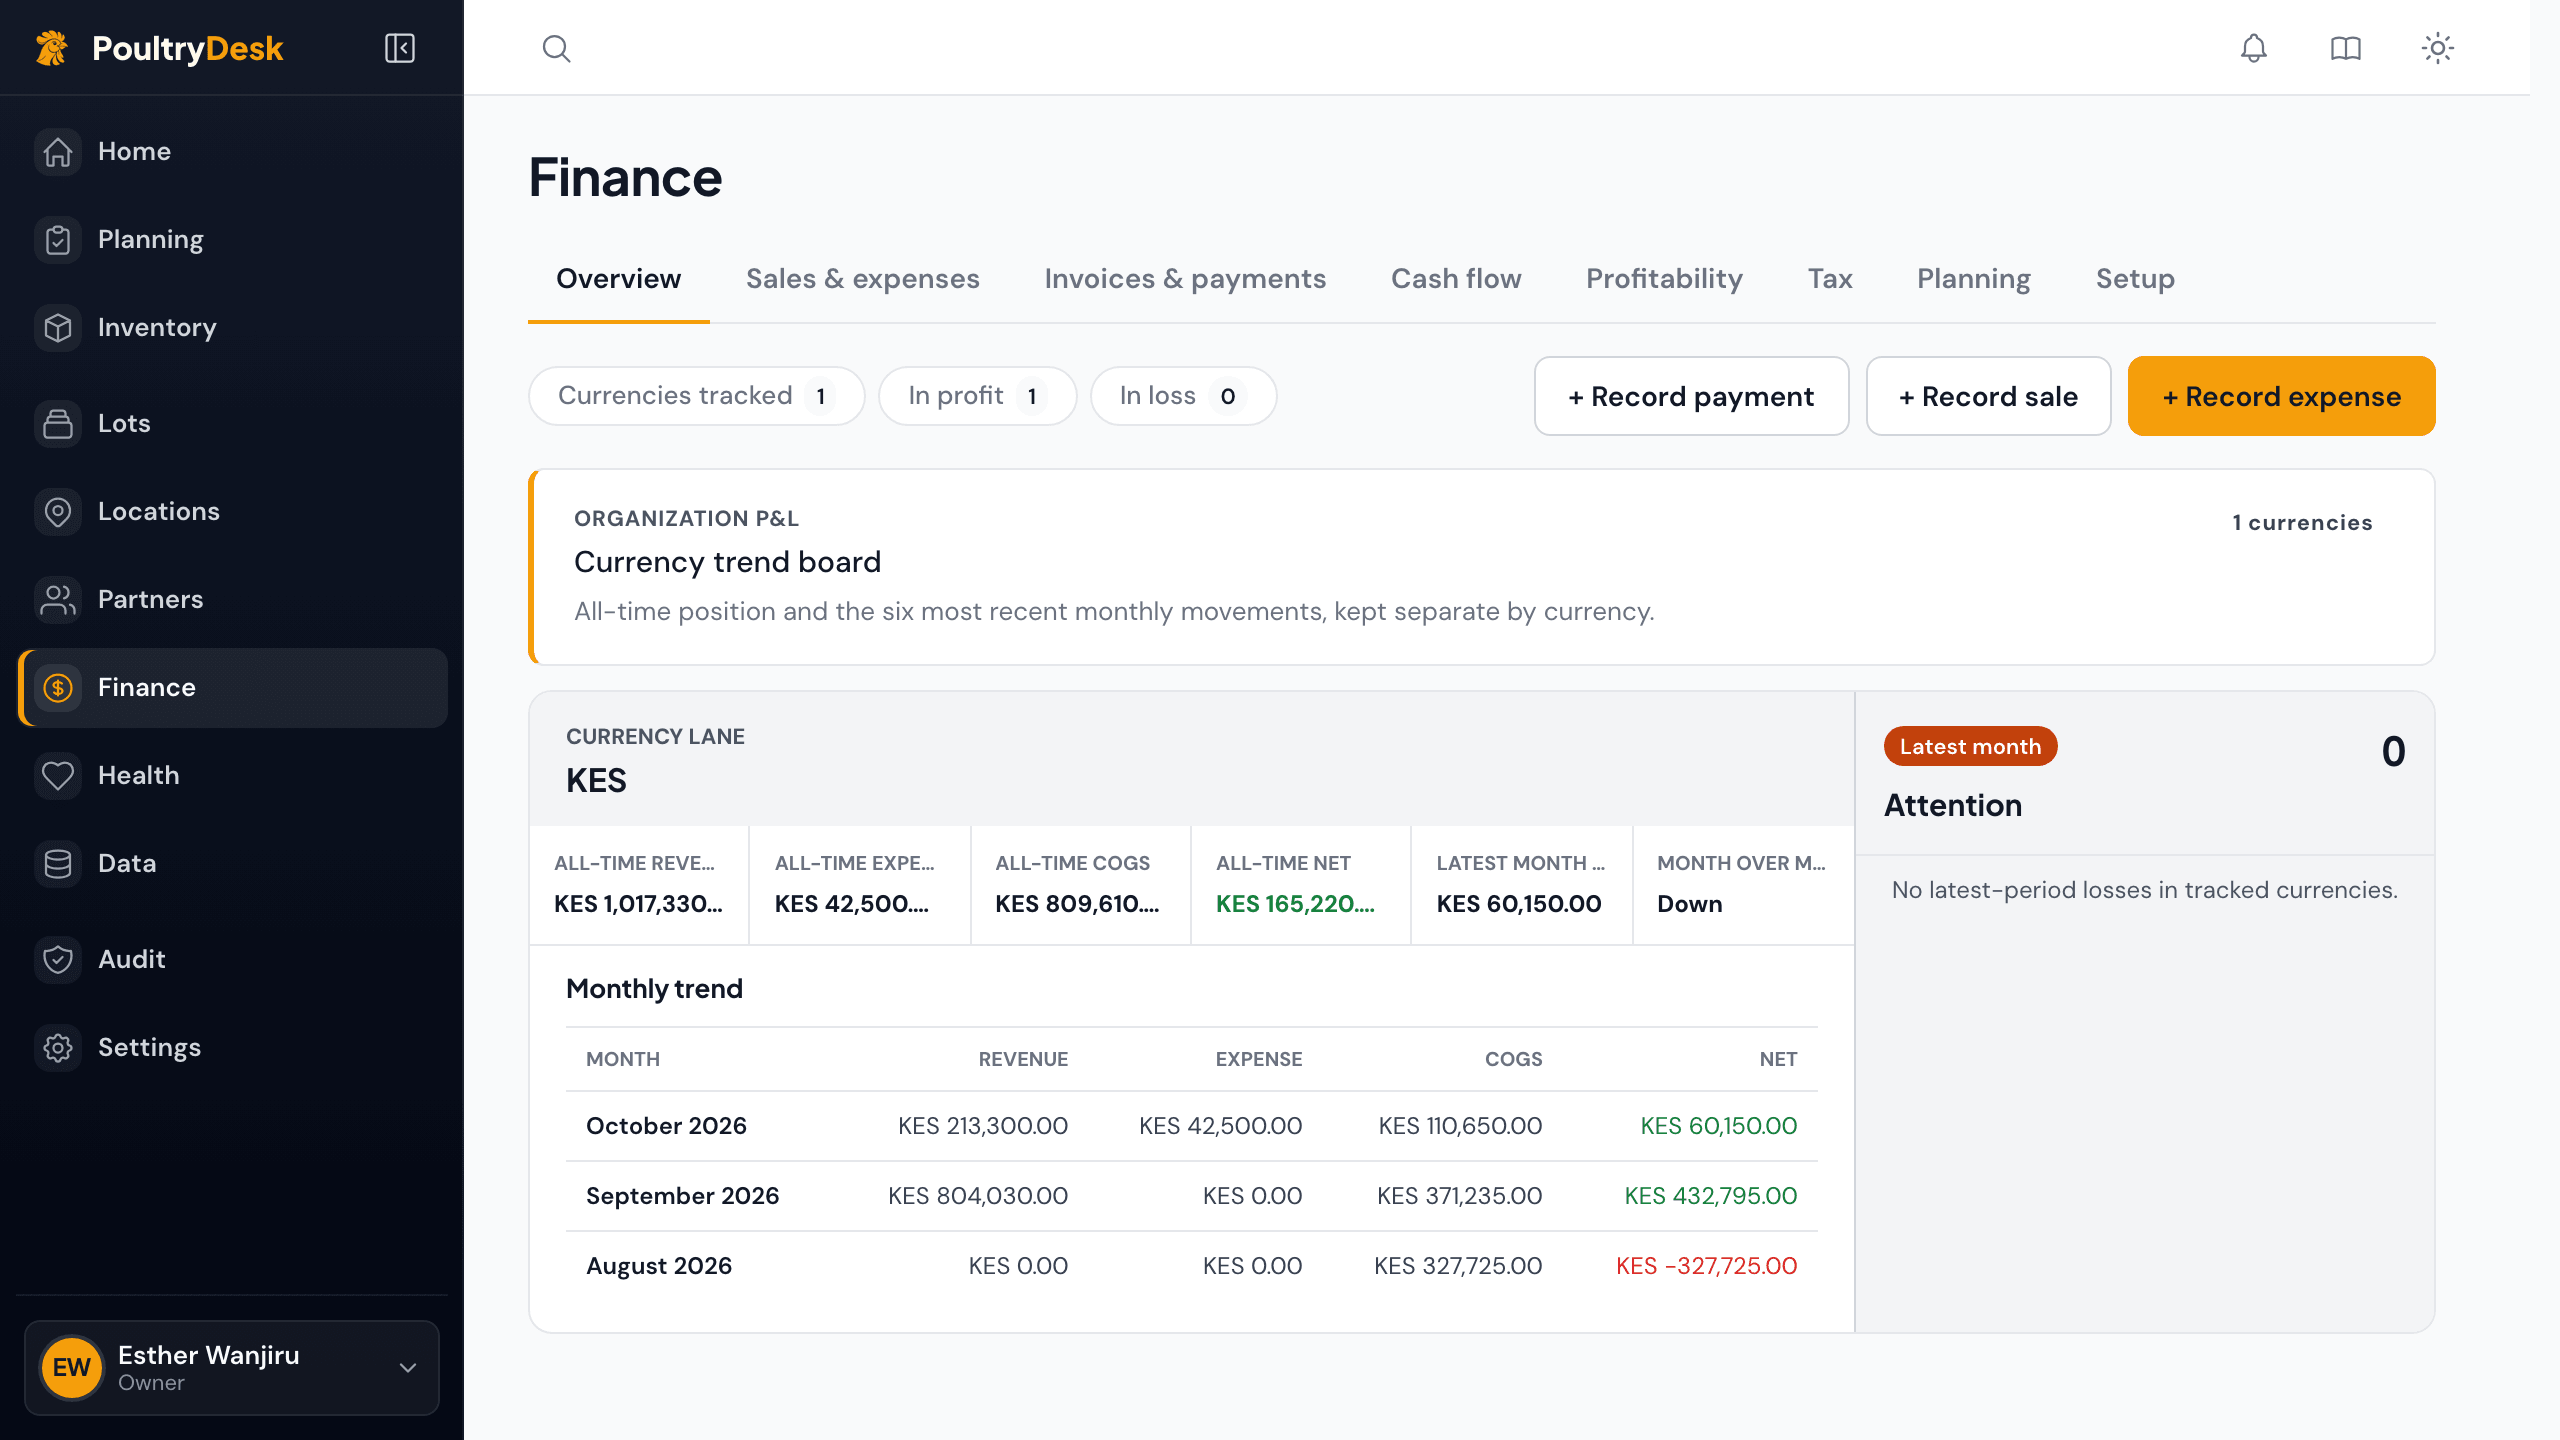Open the Home sidebar label
The image size is (2560, 1440).
click(x=134, y=152)
